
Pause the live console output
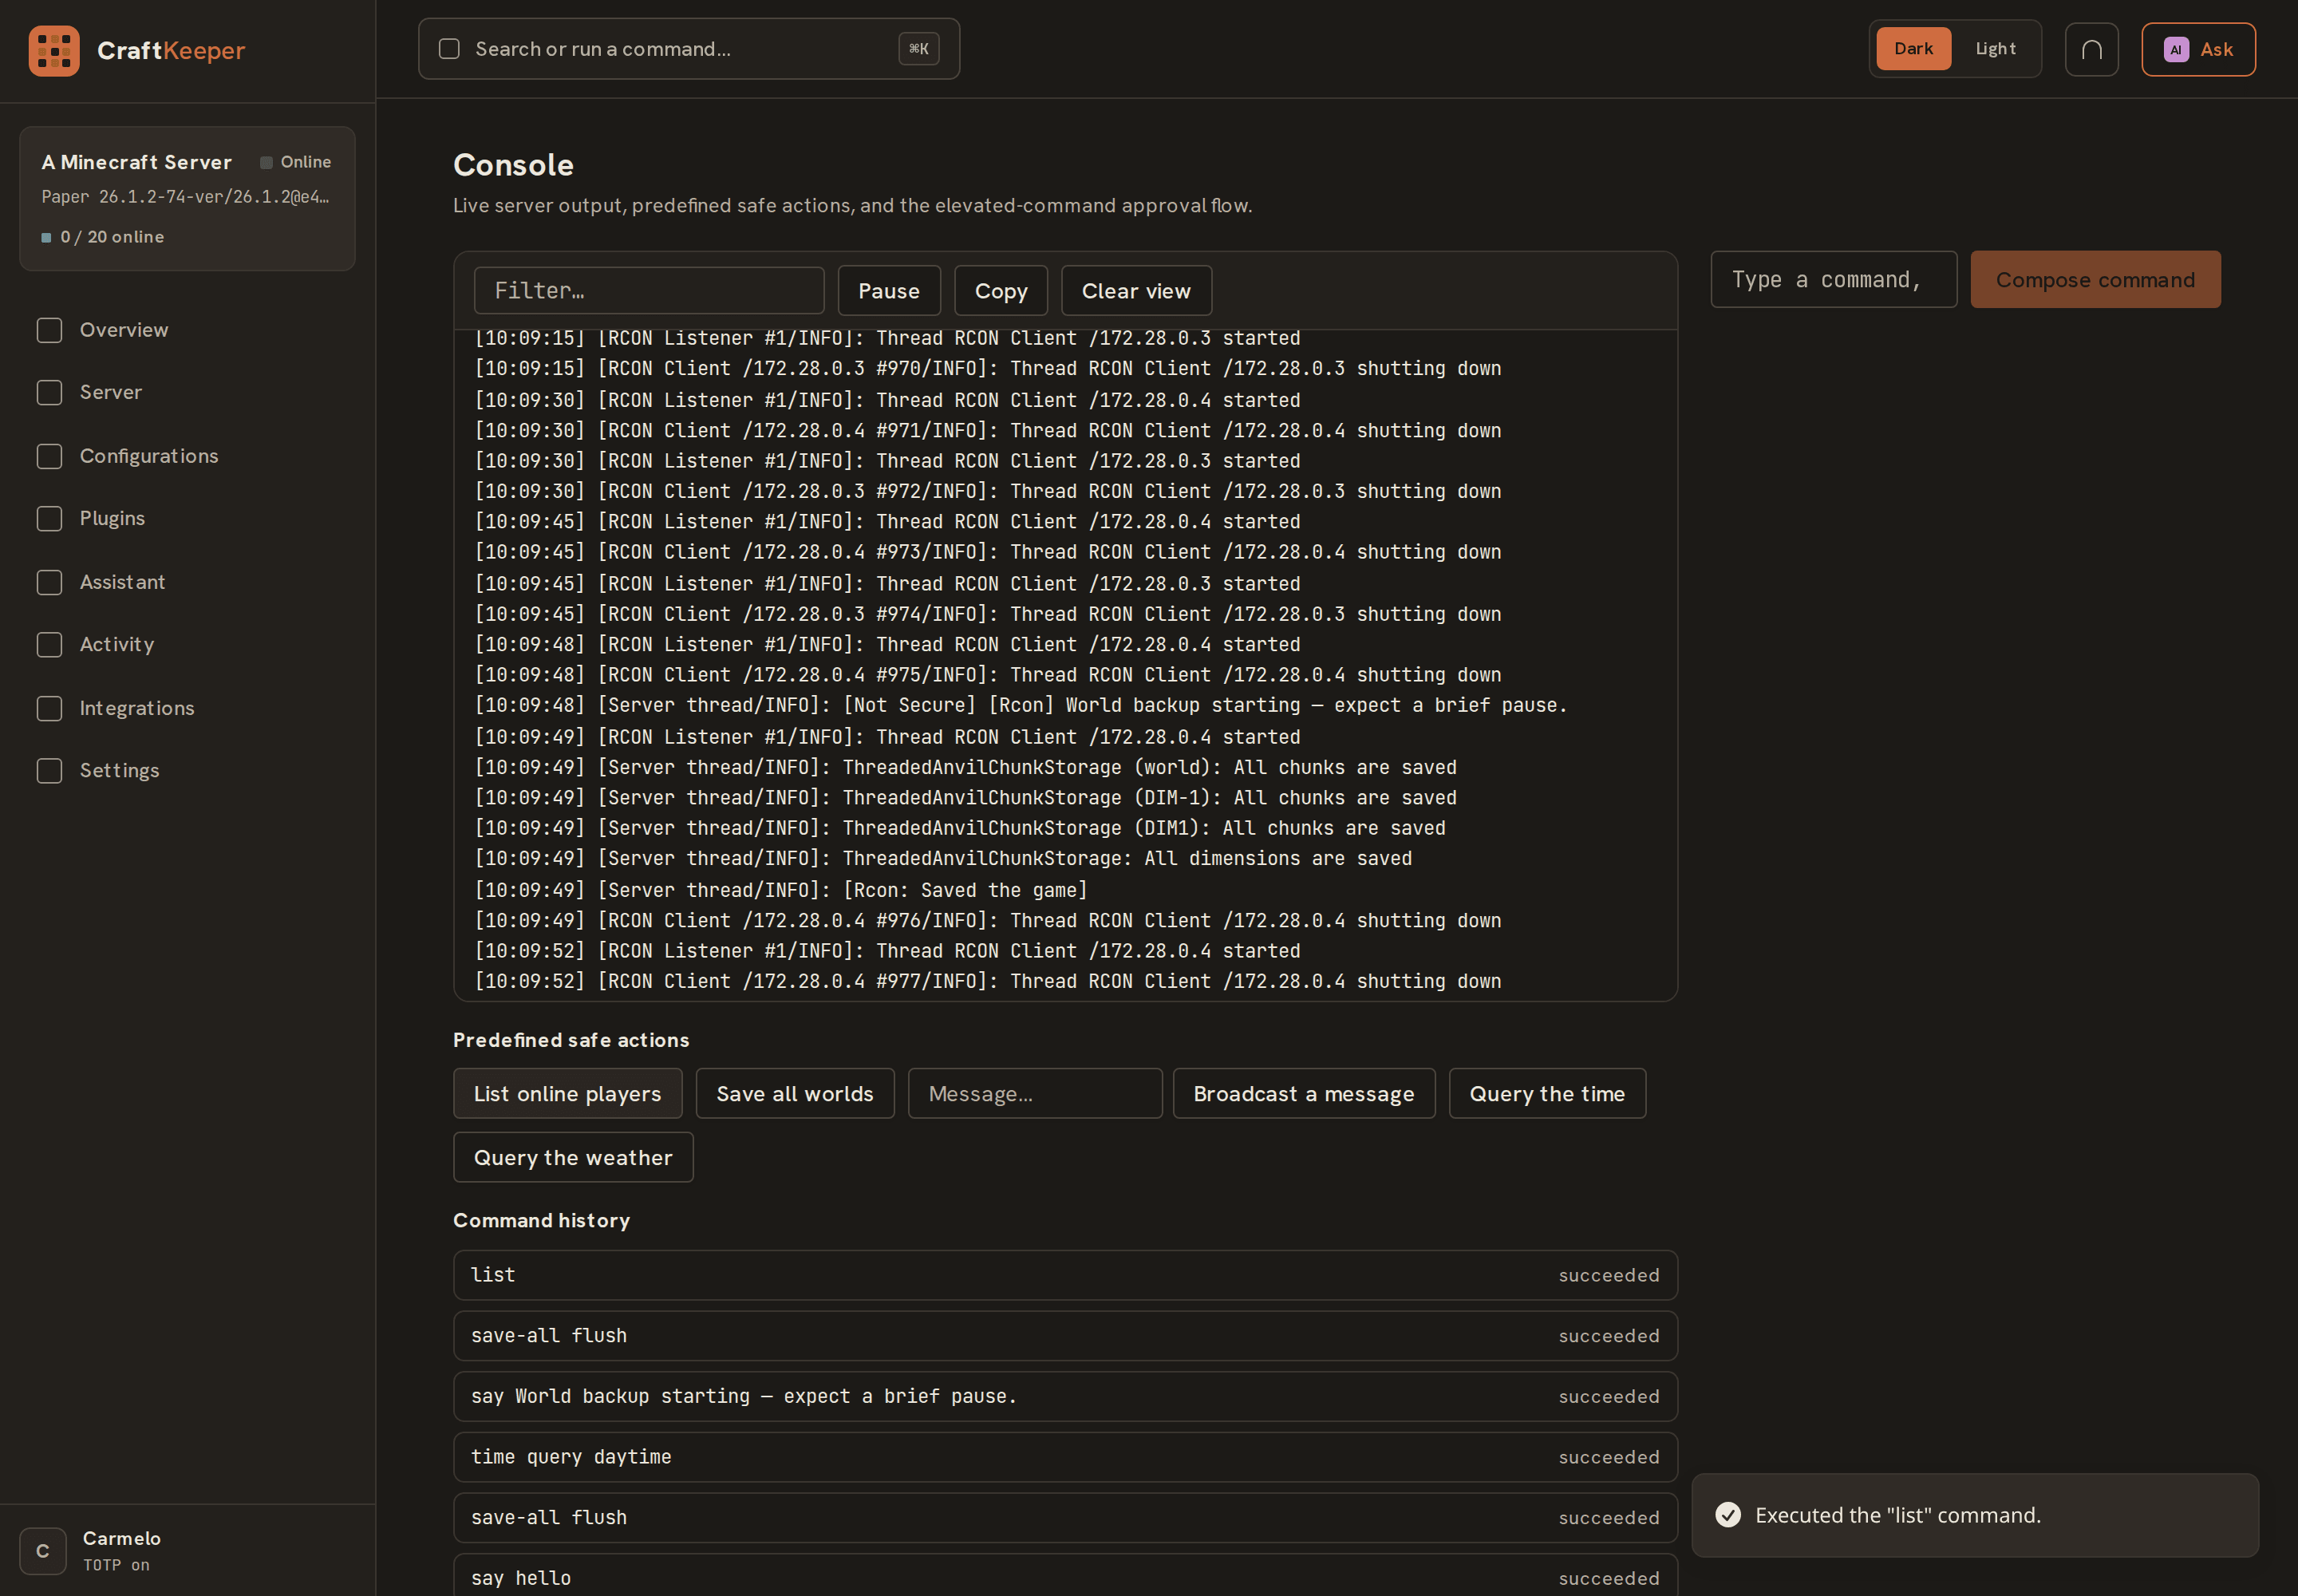(888, 291)
